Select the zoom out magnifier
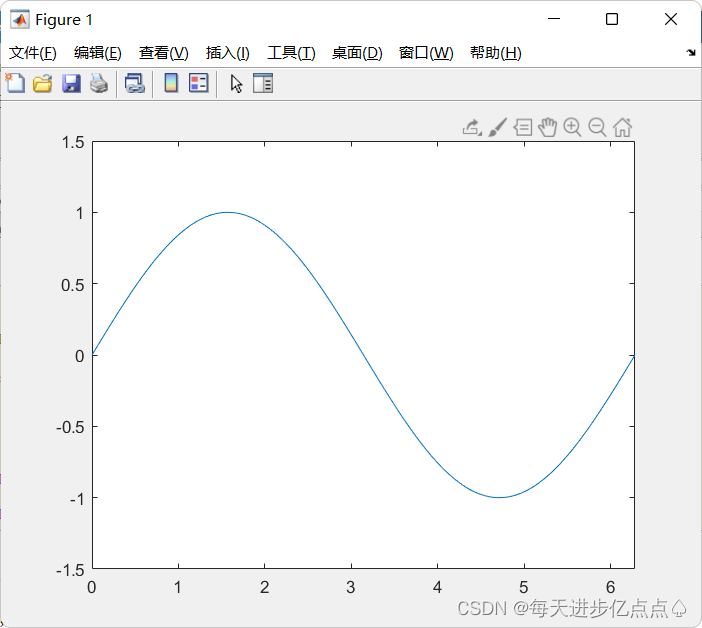The width and height of the screenshot is (702, 628). 597,128
